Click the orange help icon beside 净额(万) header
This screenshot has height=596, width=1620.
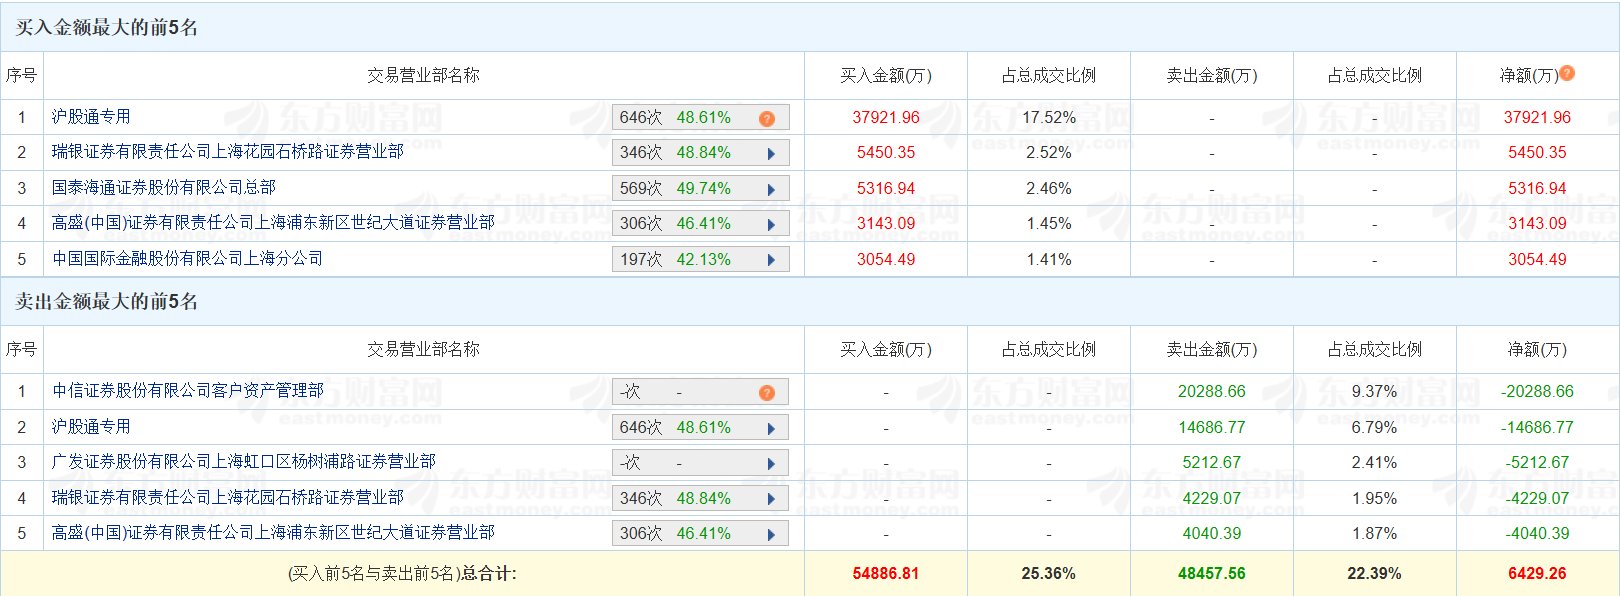(1567, 73)
